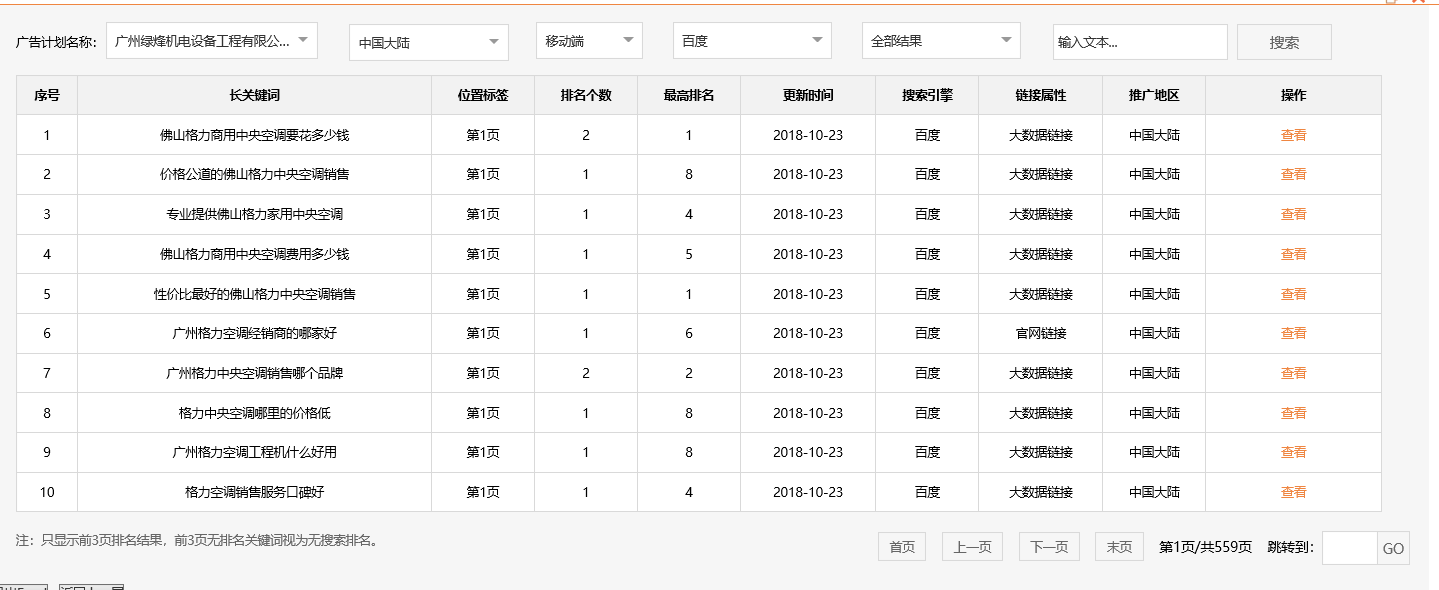Screen dimensions: 1439x590
Task: Open the 全部结果 results filter dropdown
Action: (x=940, y=41)
